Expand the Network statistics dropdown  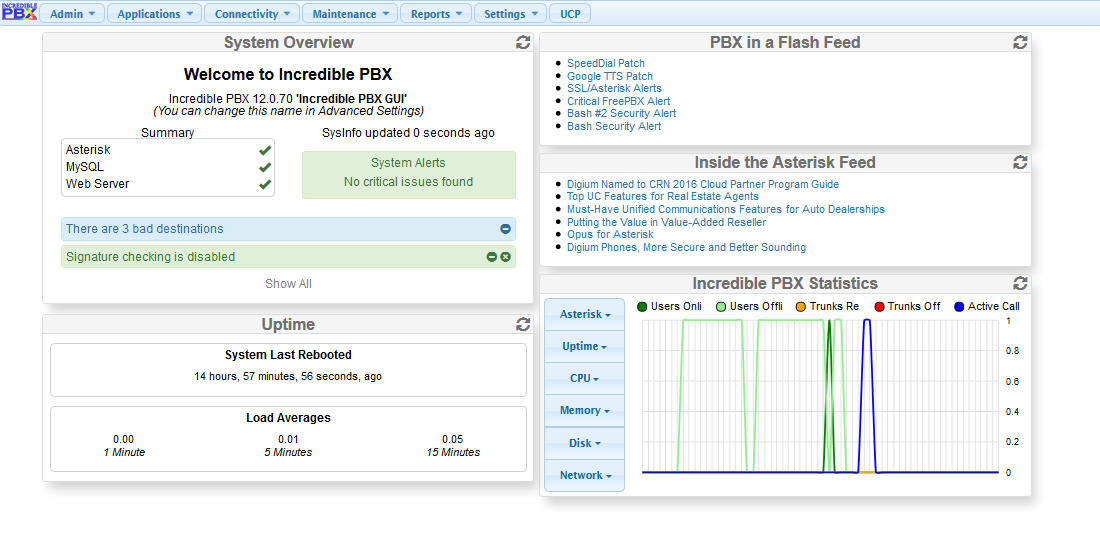(x=584, y=475)
